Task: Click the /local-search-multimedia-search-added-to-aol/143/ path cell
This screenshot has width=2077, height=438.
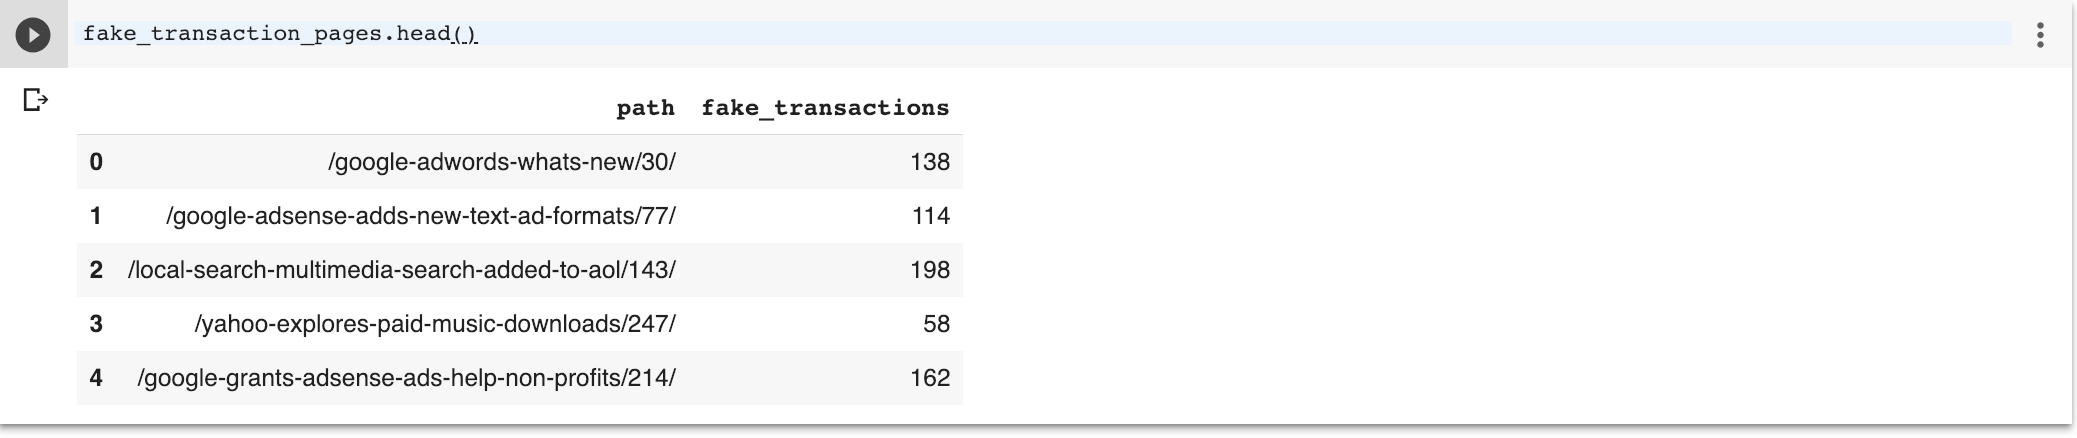Action: [402, 270]
